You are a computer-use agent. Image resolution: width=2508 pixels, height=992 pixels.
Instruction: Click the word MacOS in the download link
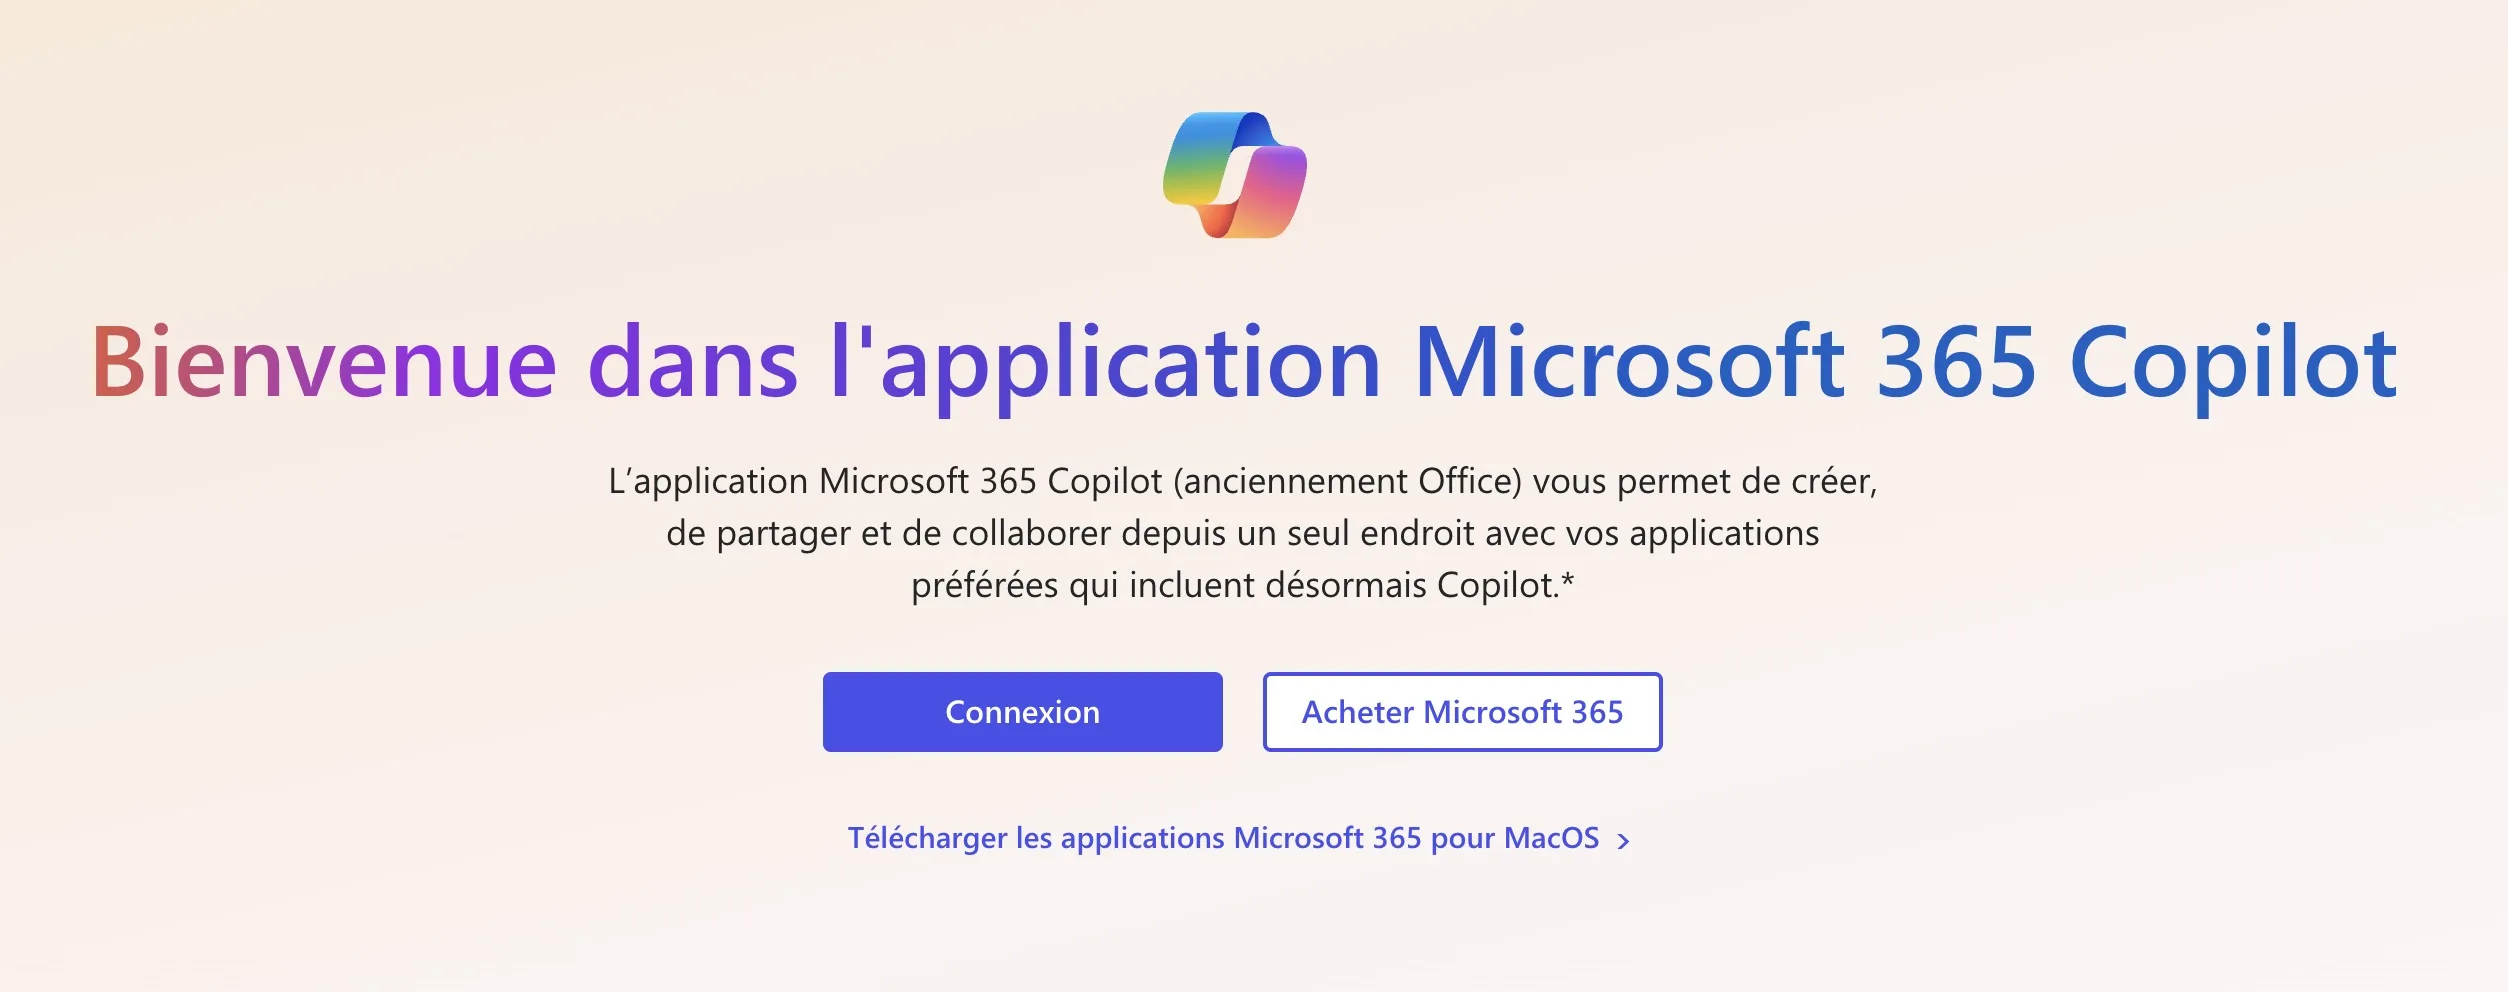coord(1551,838)
